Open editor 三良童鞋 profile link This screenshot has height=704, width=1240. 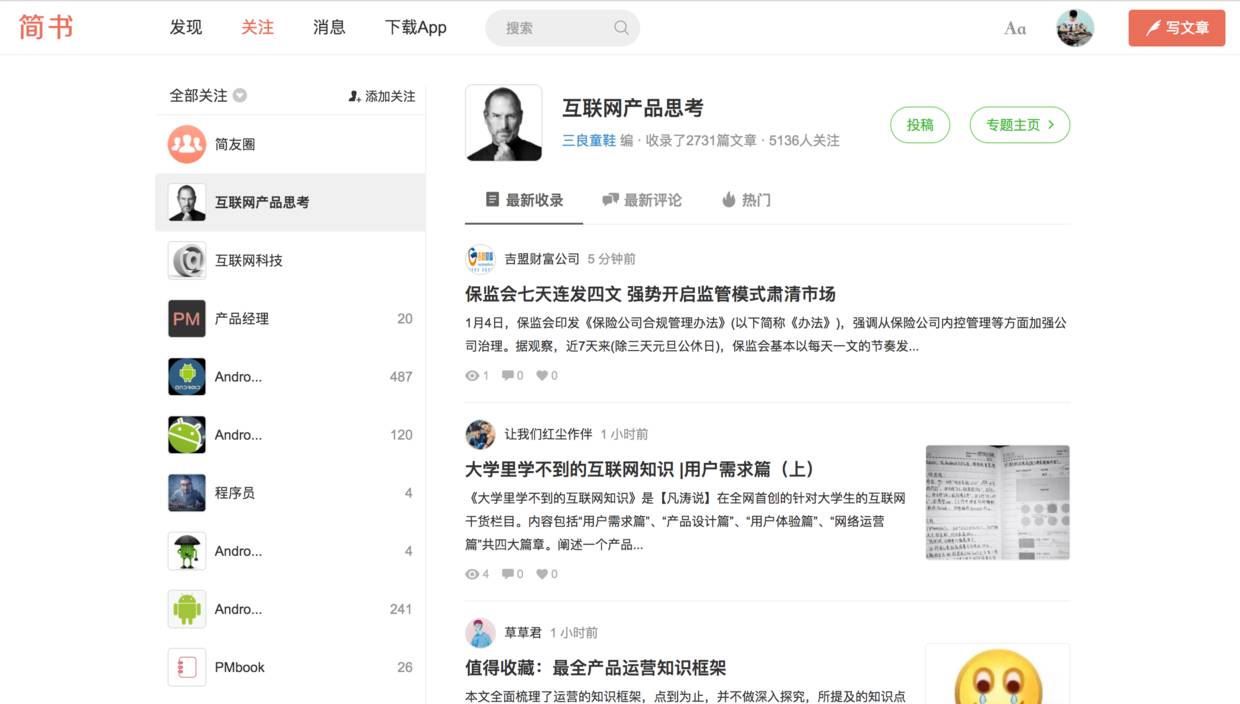click(x=589, y=141)
